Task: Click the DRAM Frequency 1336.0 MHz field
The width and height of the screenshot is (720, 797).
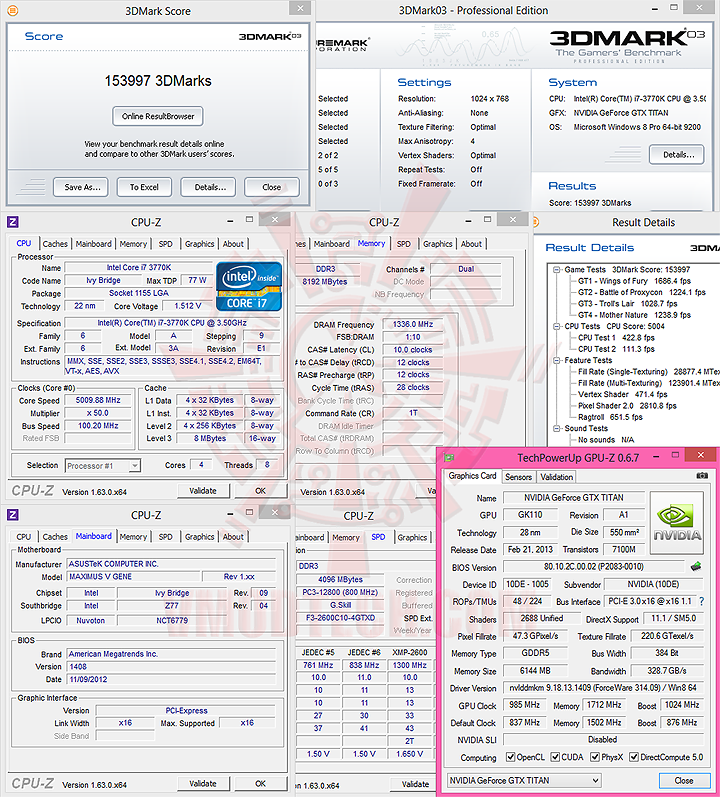Action: click(413, 324)
